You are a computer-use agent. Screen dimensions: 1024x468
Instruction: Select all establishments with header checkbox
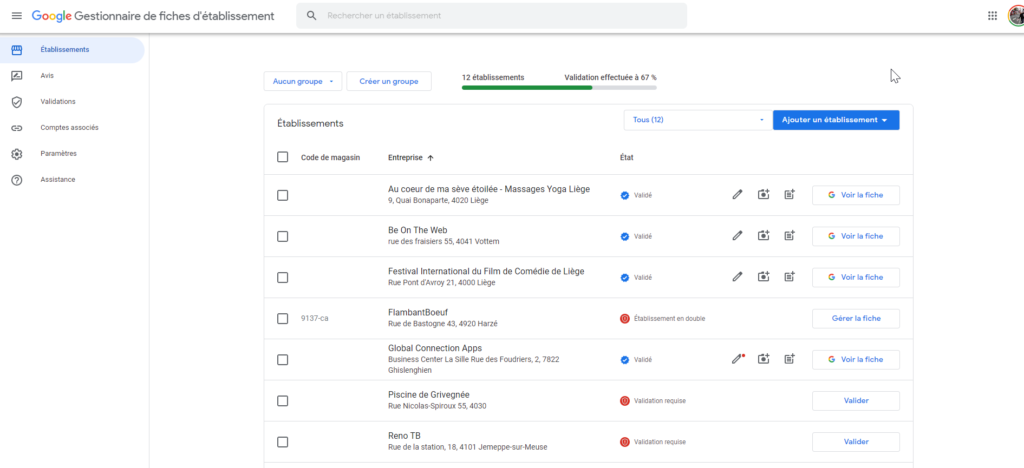coord(282,157)
